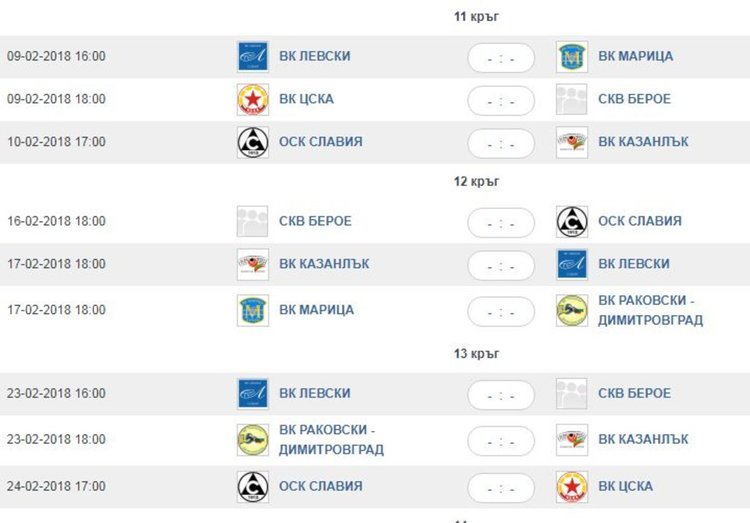Click the ВК ЦСКА red star logo in round 11

click(x=252, y=100)
